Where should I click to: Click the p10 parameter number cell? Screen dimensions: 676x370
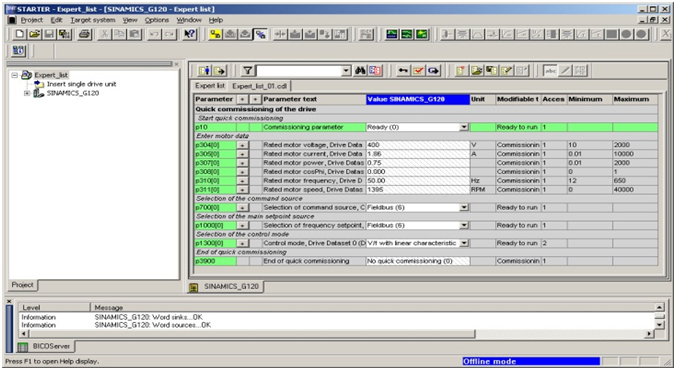(x=215, y=127)
